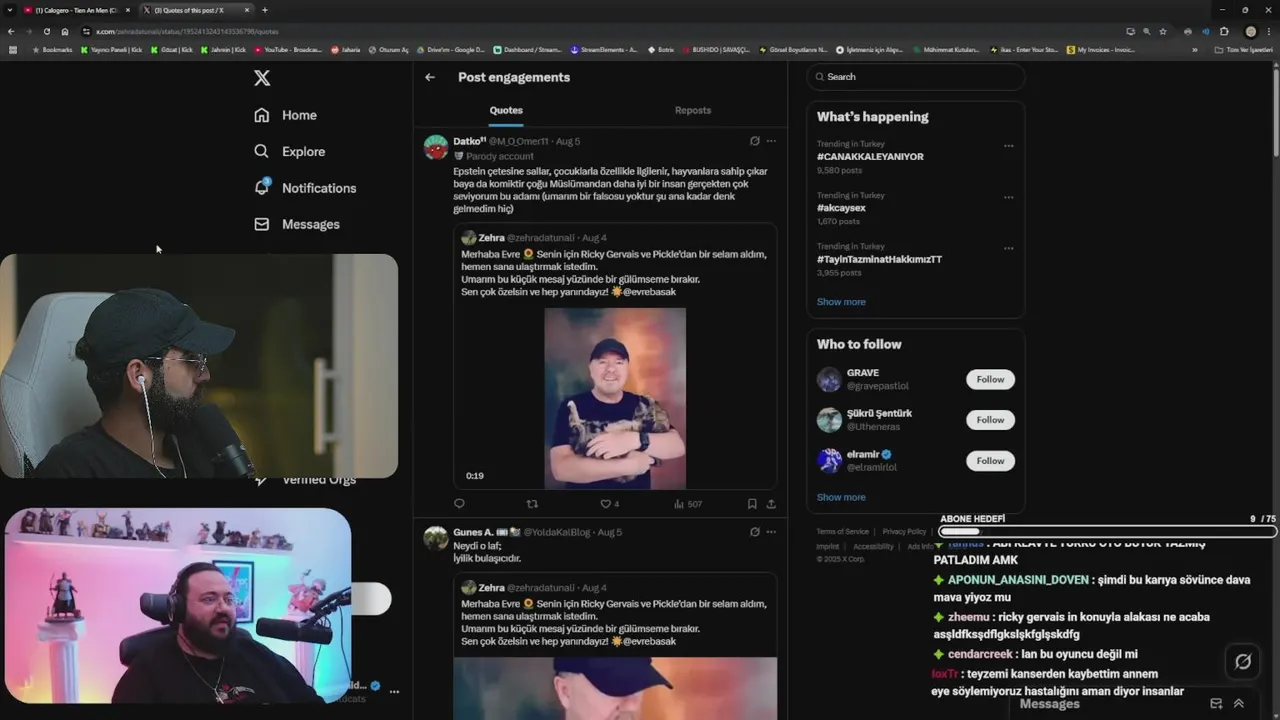
Task: Open Datko's profile avatar
Action: tap(436, 147)
